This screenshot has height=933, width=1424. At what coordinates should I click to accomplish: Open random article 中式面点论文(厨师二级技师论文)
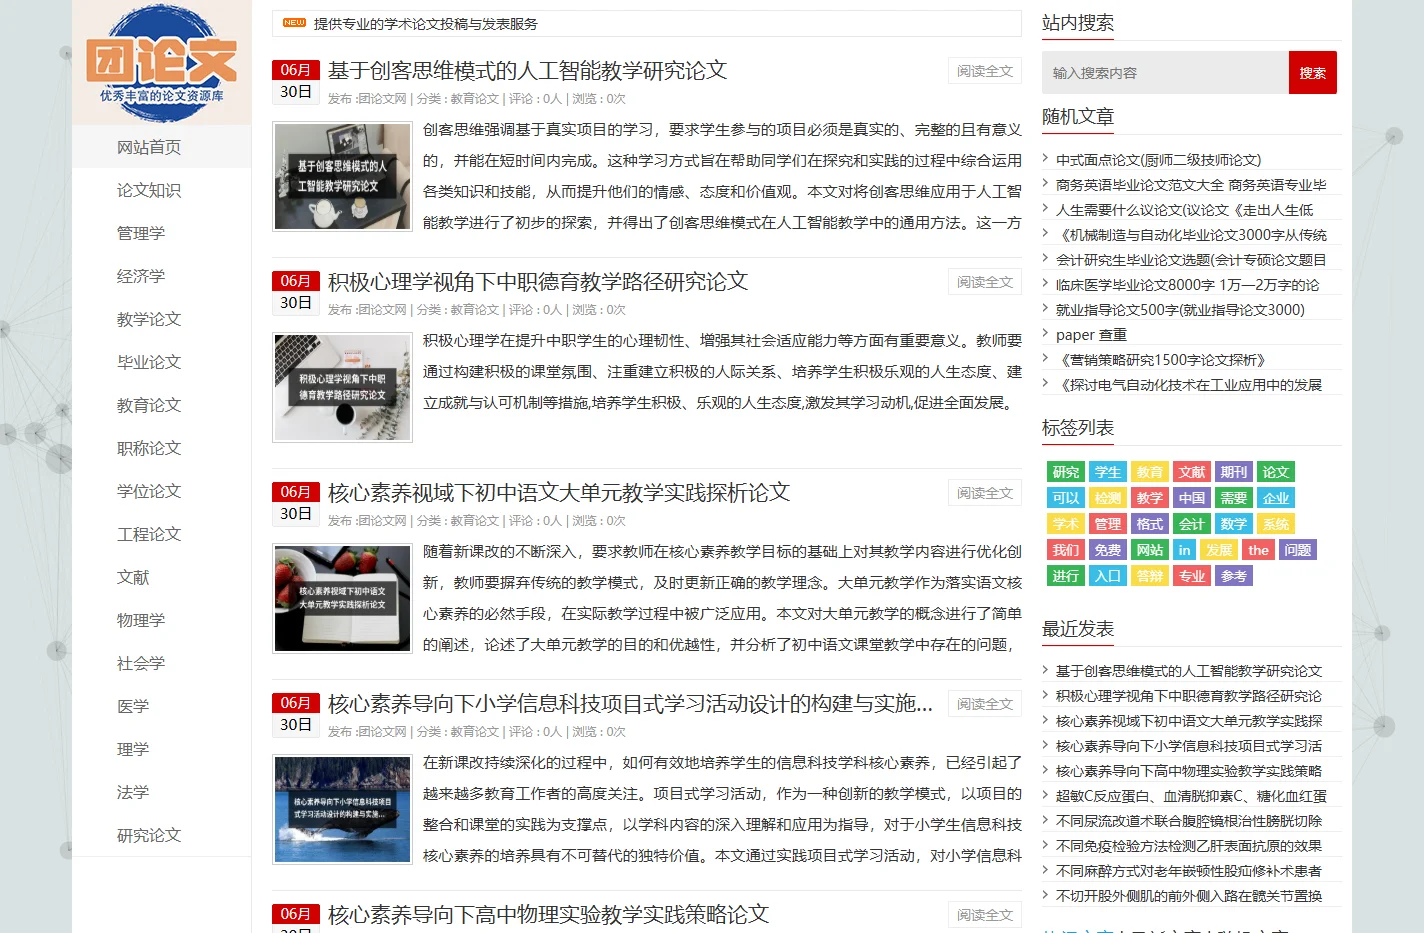pos(1158,160)
